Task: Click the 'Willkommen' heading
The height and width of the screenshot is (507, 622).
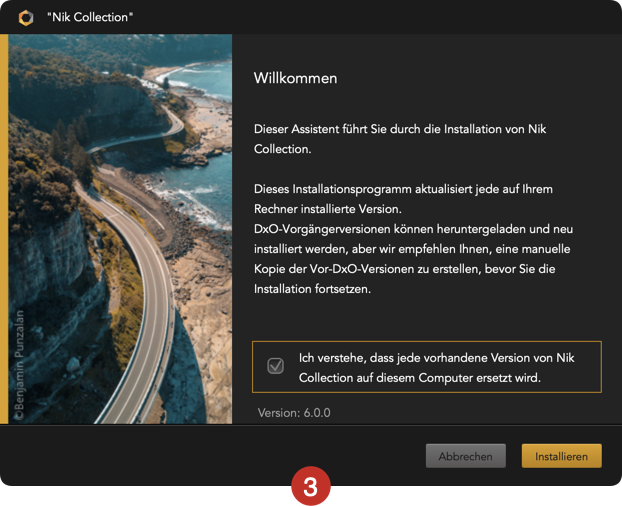Action: (x=296, y=78)
